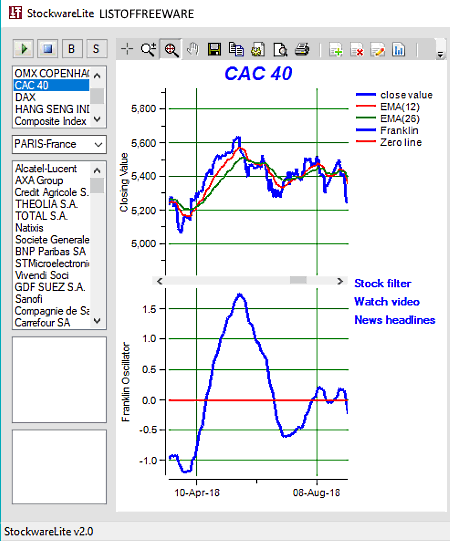Copy chart using the copy icon

[x=236, y=49]
